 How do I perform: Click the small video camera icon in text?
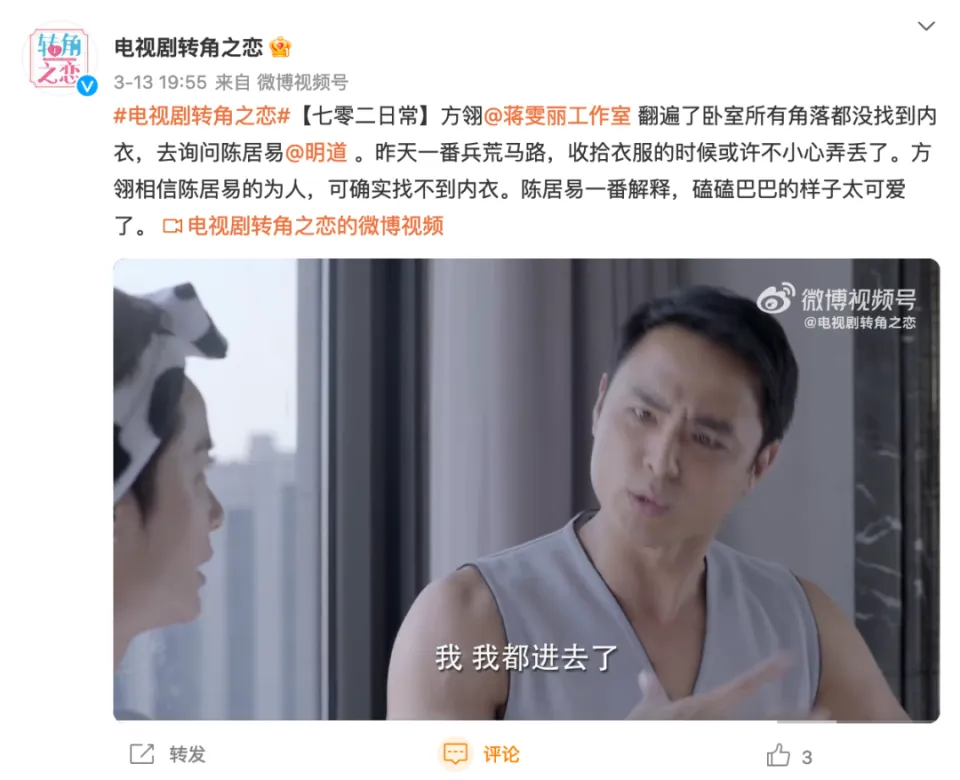click(172, 227)
